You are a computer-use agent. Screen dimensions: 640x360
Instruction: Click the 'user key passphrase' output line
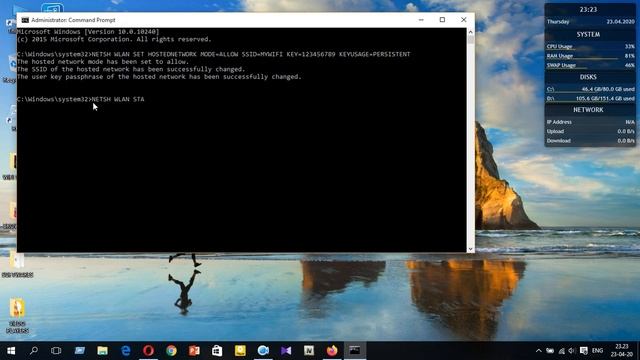(x=159, y=77)
